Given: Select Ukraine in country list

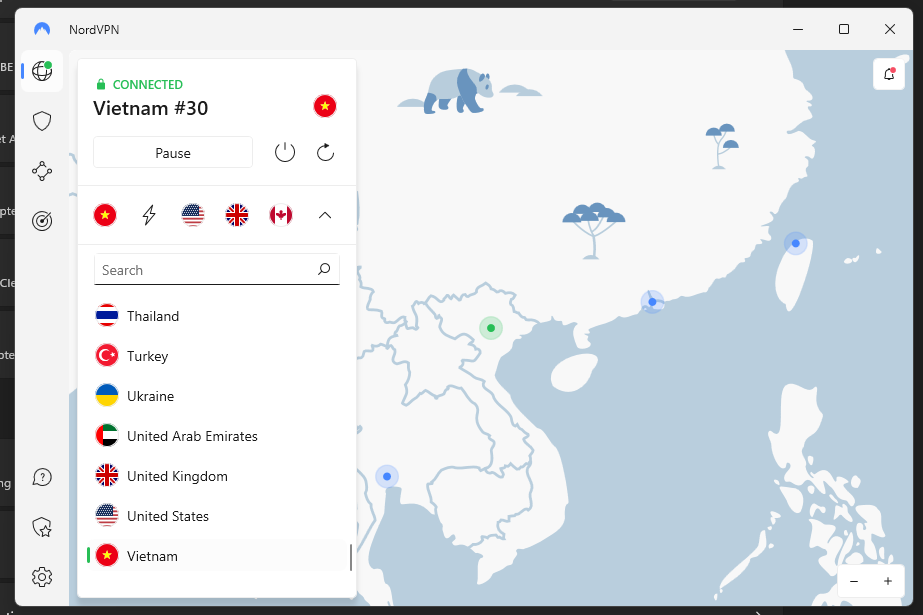Looking at the screenshot, I should tap(217, 396).
